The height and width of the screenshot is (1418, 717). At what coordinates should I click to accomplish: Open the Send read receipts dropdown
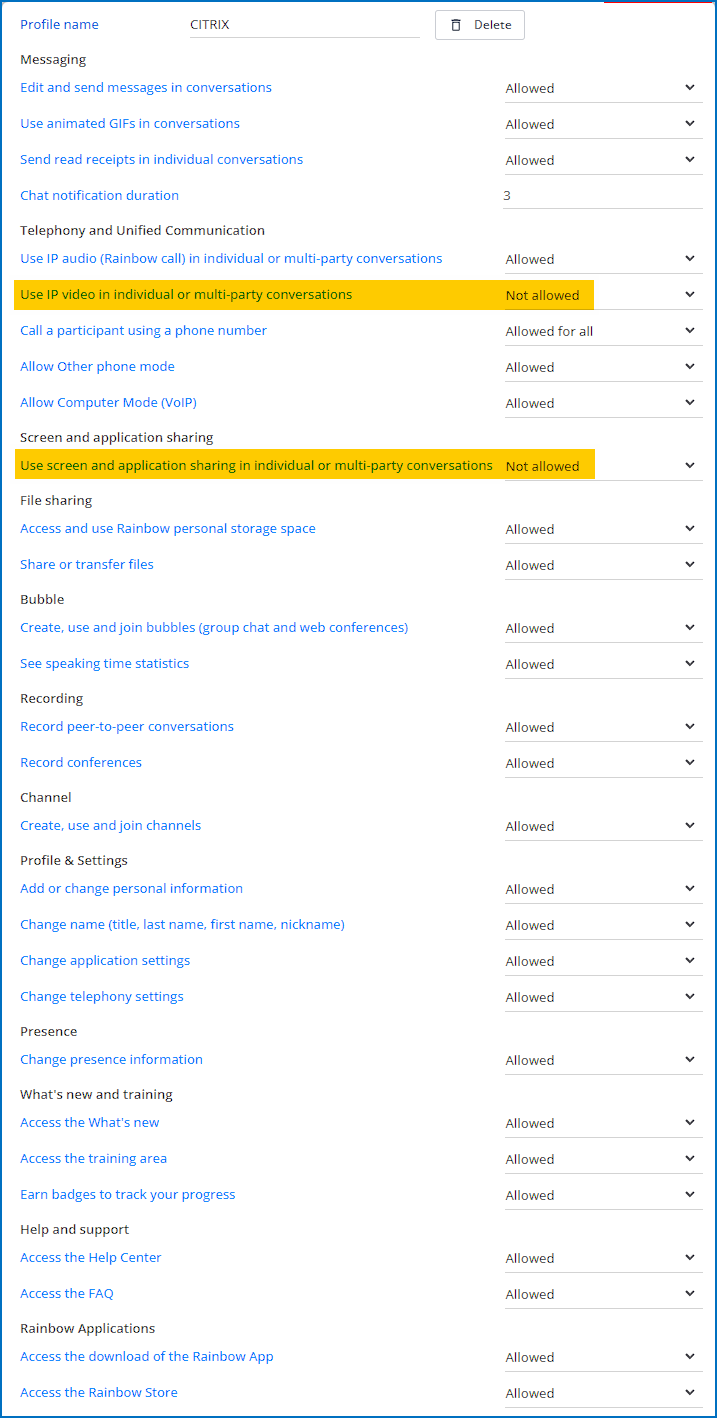click(602, 160)
